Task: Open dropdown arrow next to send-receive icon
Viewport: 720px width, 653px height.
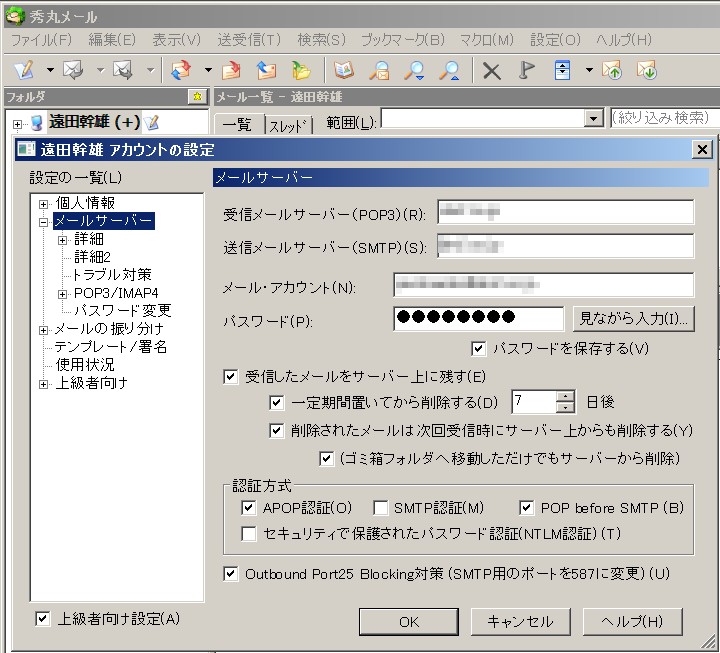Action: (x=208, y=70)
